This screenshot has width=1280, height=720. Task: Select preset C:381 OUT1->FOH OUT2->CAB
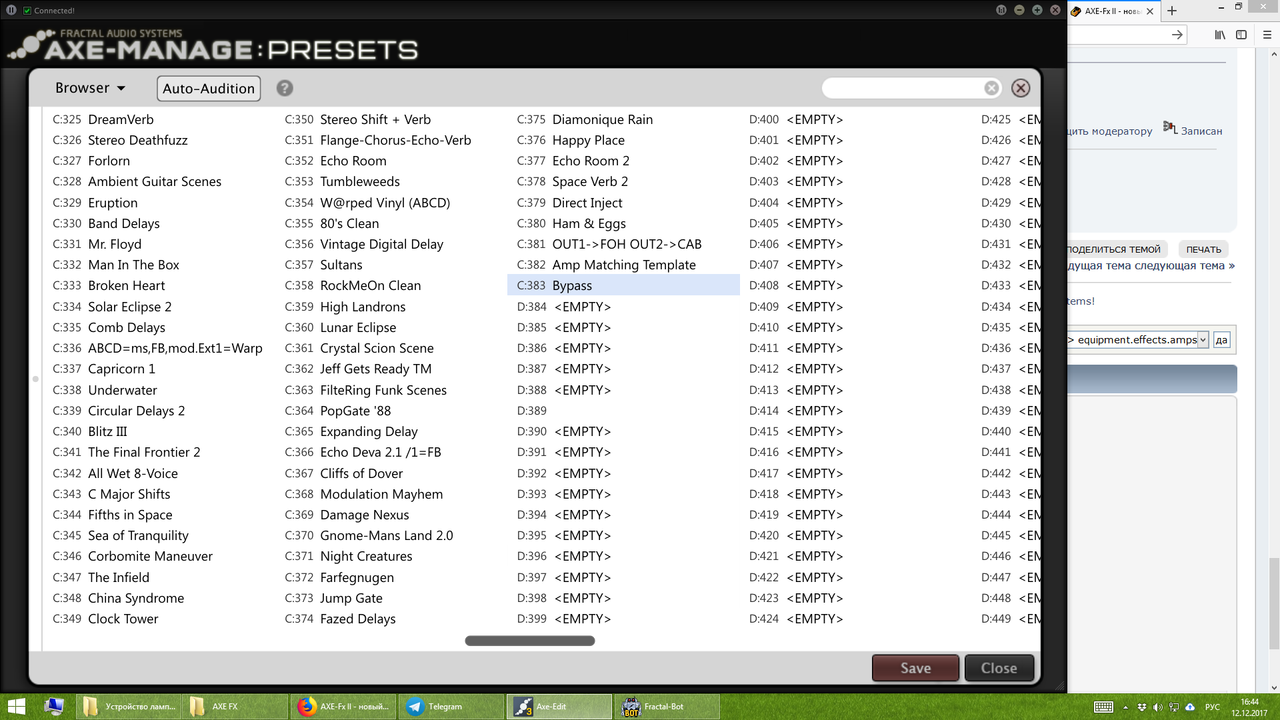624,244
